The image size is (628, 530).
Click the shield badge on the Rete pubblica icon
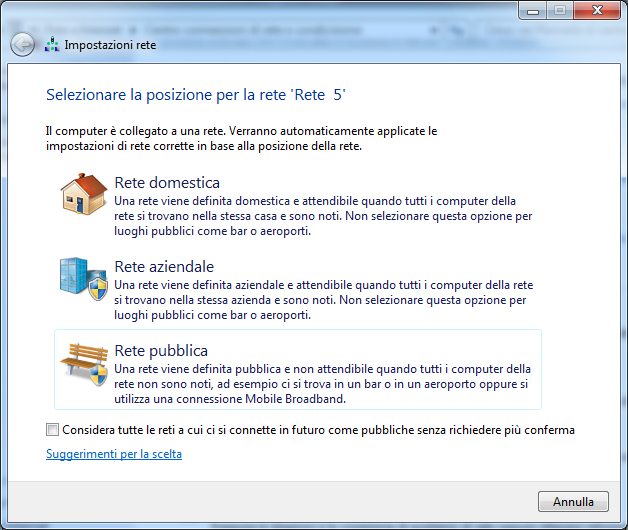tap(98, 373)
